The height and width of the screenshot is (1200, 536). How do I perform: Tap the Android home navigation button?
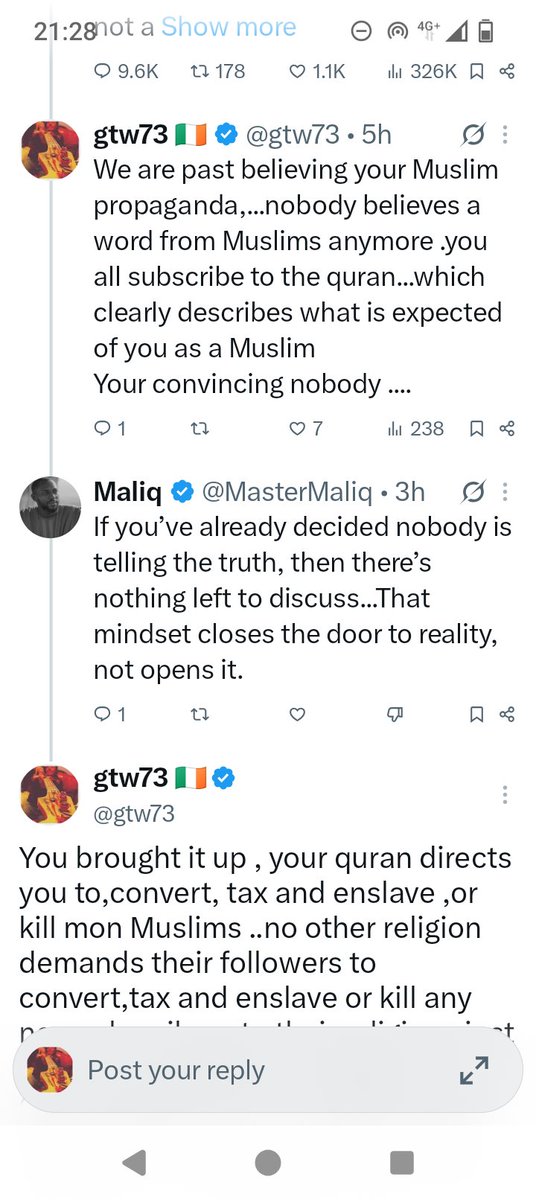point(268,1161)
